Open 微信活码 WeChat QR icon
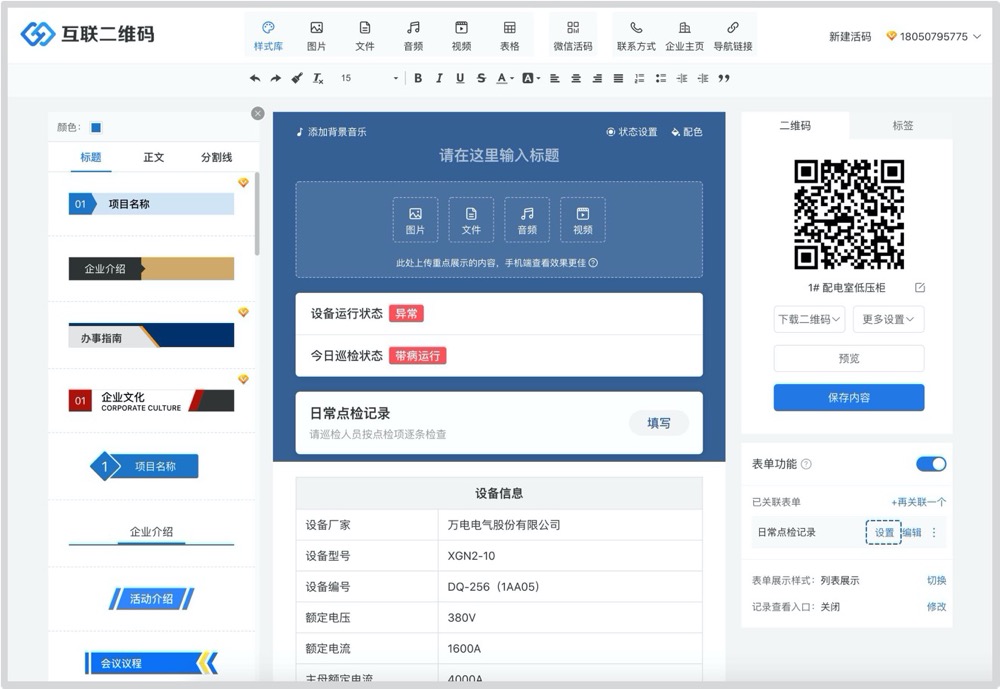The width and height of the screenshot is (1000, 689). pos(573,35)
